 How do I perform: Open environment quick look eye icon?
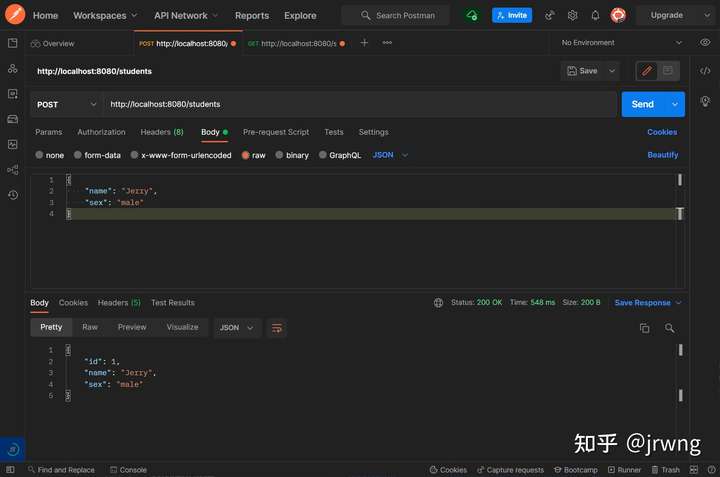(x=705, y=43)
